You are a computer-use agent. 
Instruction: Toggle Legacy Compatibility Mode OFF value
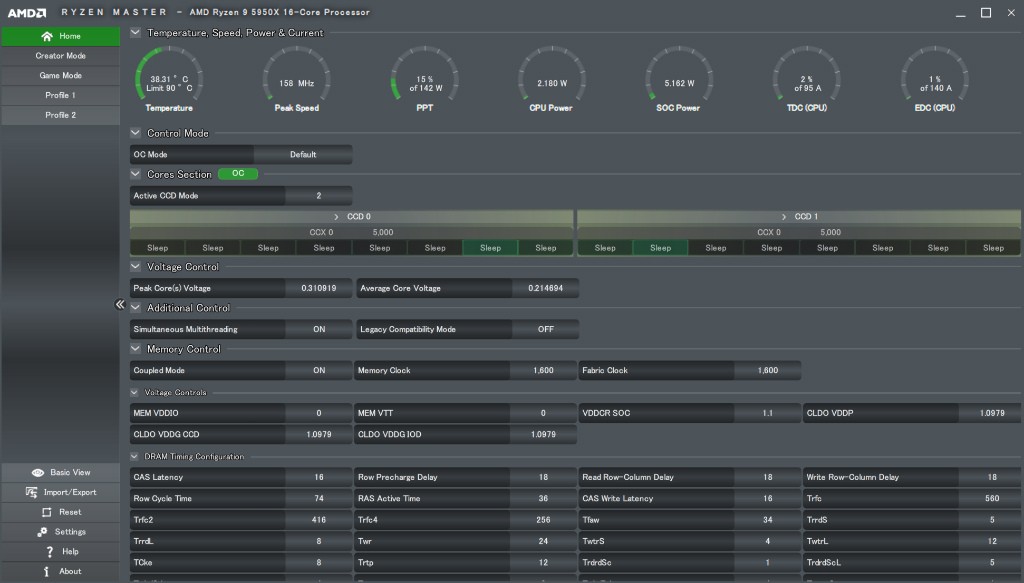click(x=545, y=329)
